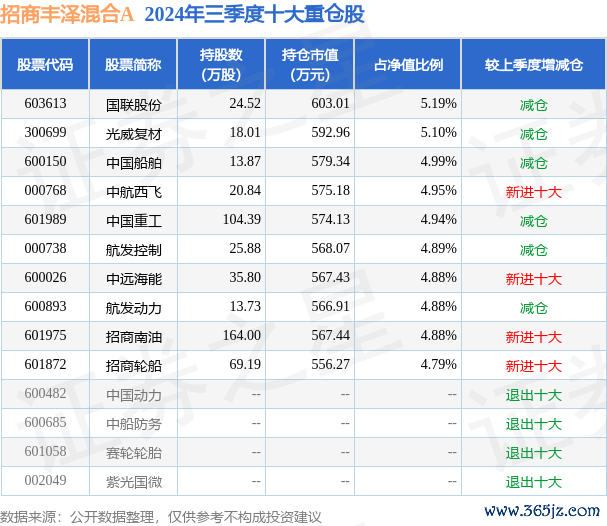The image size is (607, 526).
Task: Click the 股票代码 column header
Action: (45, 65)
